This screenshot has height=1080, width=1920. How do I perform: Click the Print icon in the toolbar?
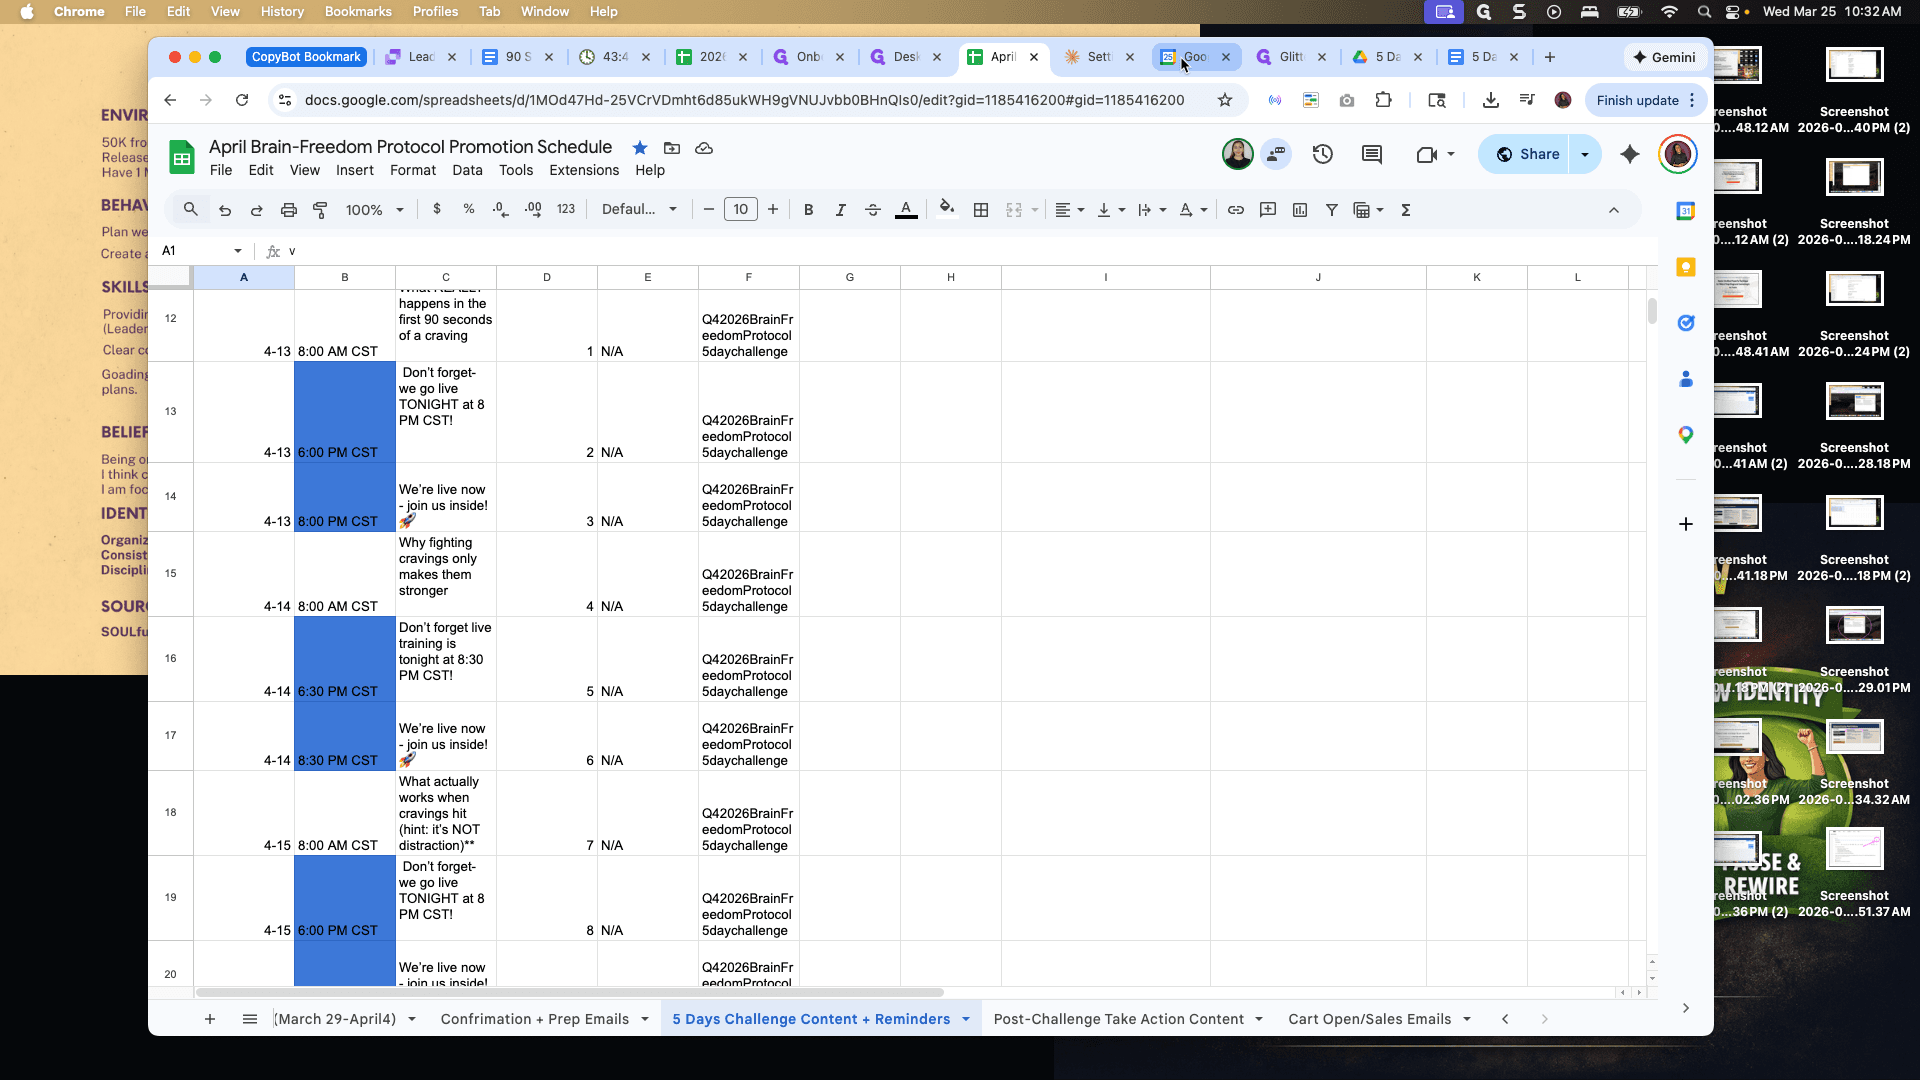coord(288,210)
